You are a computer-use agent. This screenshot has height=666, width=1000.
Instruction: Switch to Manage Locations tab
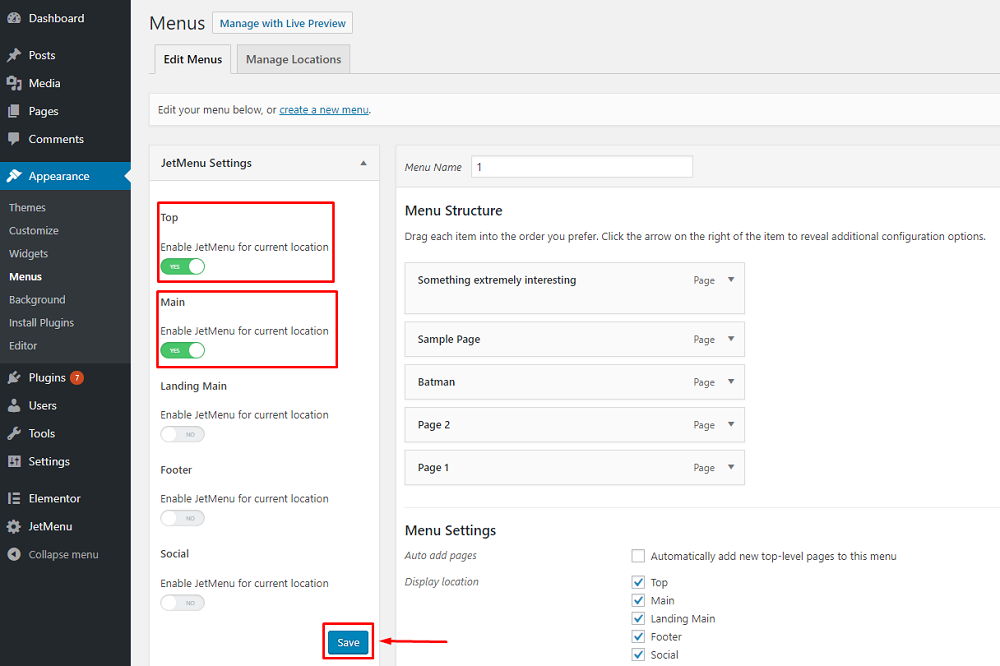pos(293,59)
